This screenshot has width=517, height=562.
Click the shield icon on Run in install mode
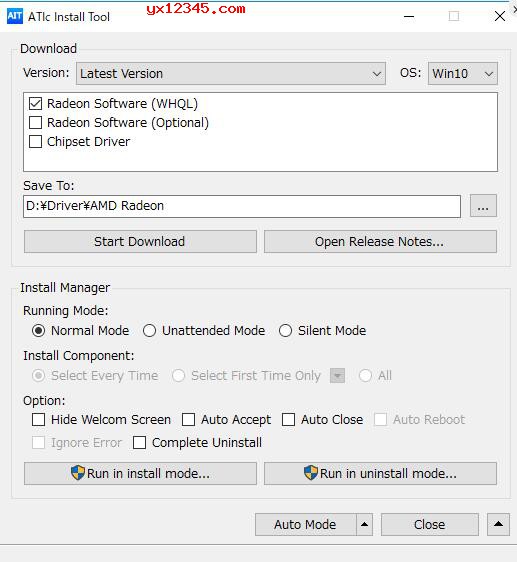coord(78,473)
